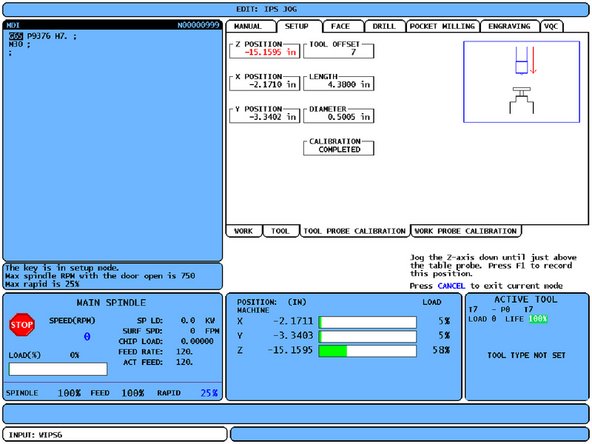592x444 pixels.
Task: Click the N00000999 program number
Action: click(198, 25)
